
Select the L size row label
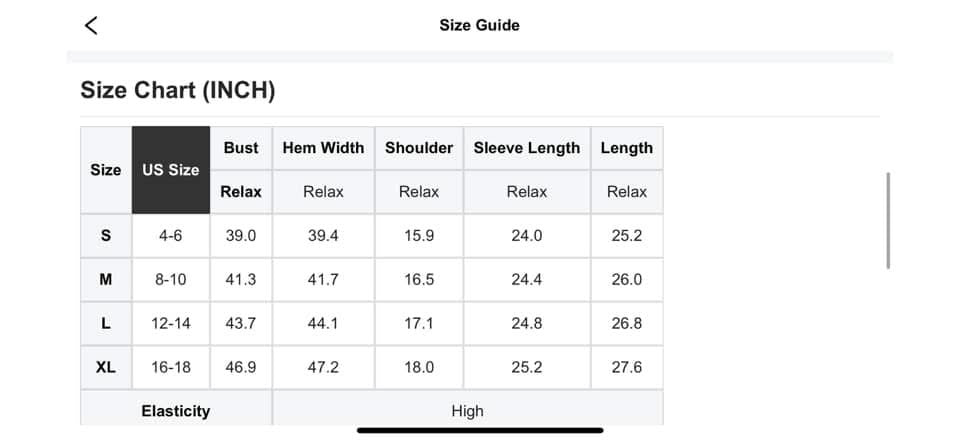pyautogui.click(x=106, y=324)
